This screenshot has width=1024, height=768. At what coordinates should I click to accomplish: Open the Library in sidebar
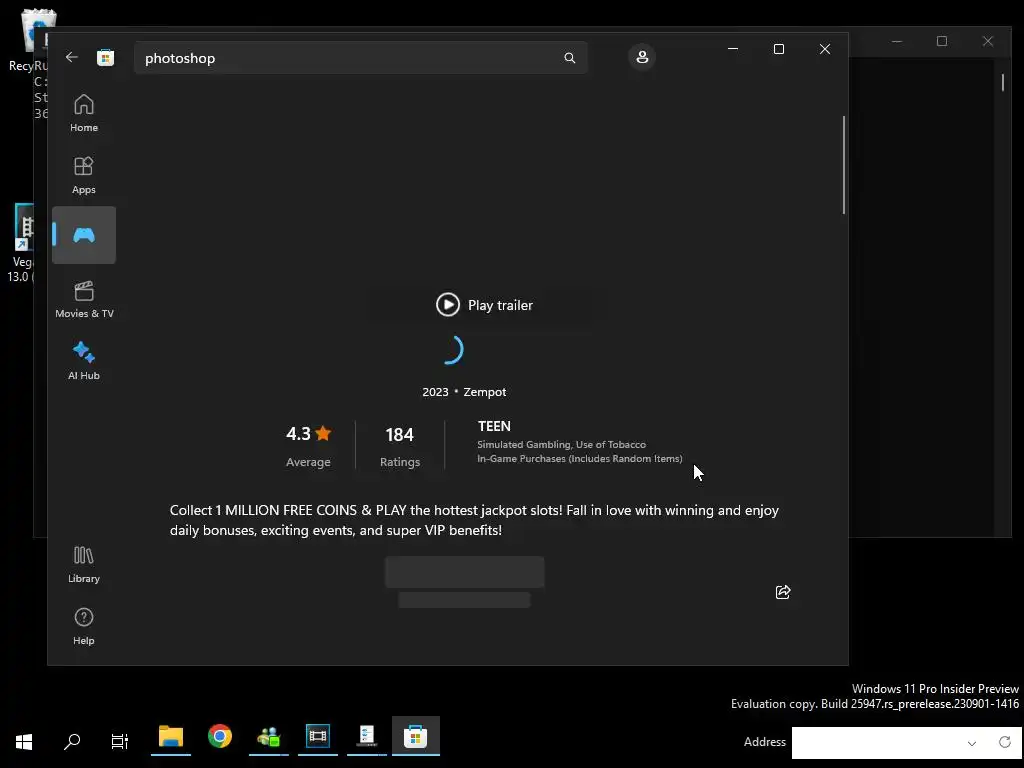(84, 564)
